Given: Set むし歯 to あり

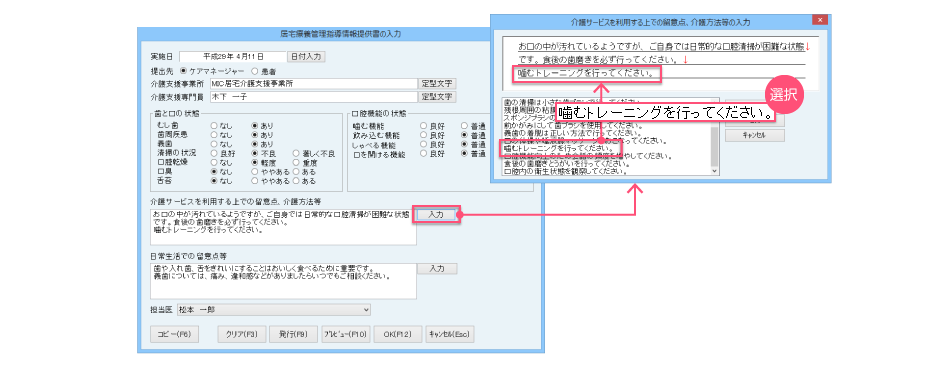Looking at the screenshot, I should pos(254,126).
